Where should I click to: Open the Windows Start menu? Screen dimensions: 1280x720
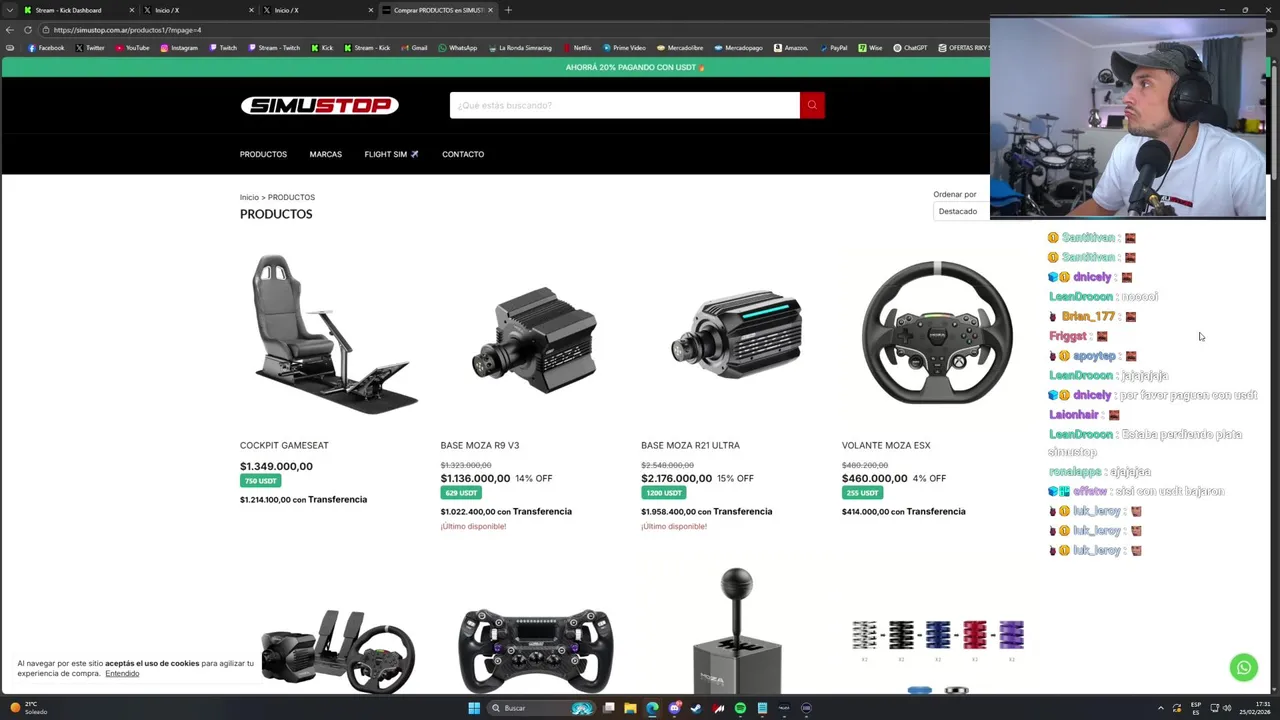click(x=474, y=708)
